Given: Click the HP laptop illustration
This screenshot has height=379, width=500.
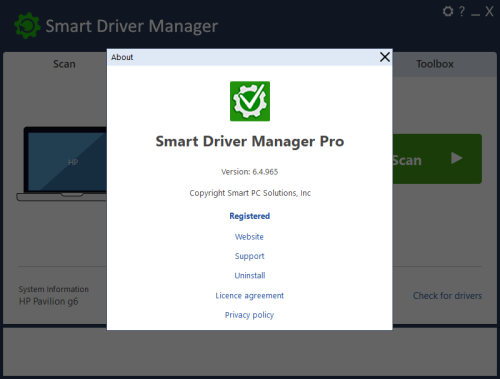Looking at the screenshot, I should point(62,164).
